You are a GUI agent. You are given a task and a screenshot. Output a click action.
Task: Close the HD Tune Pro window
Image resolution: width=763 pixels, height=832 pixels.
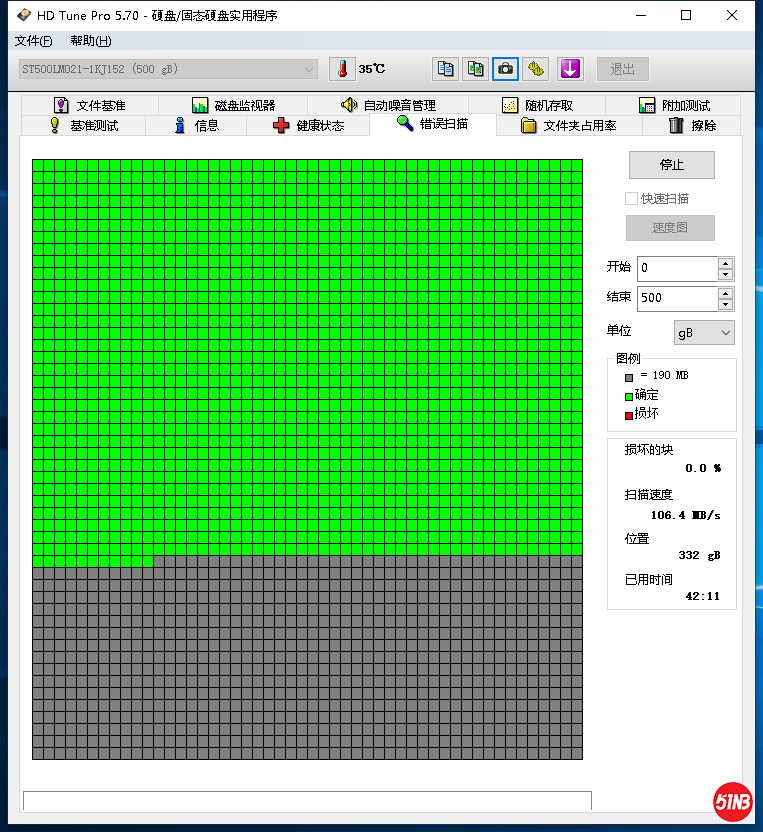(732, 15)
